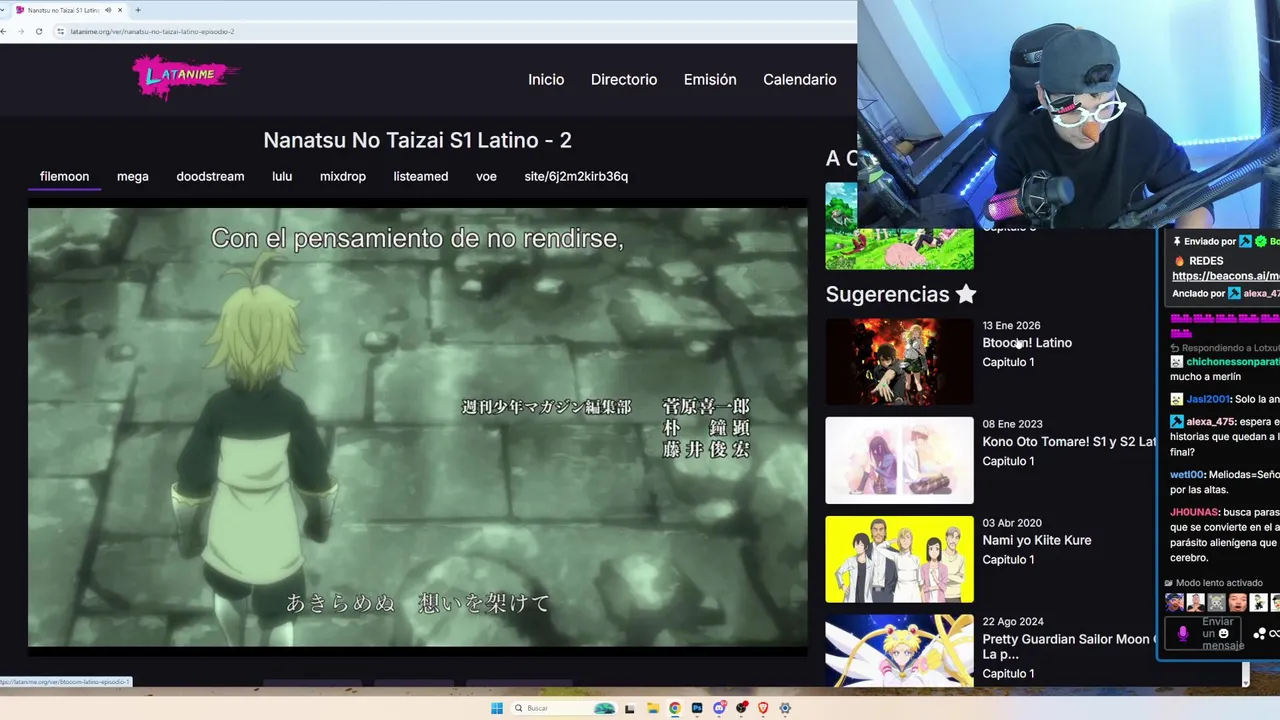Click the address bar URL

click(152, 31)
